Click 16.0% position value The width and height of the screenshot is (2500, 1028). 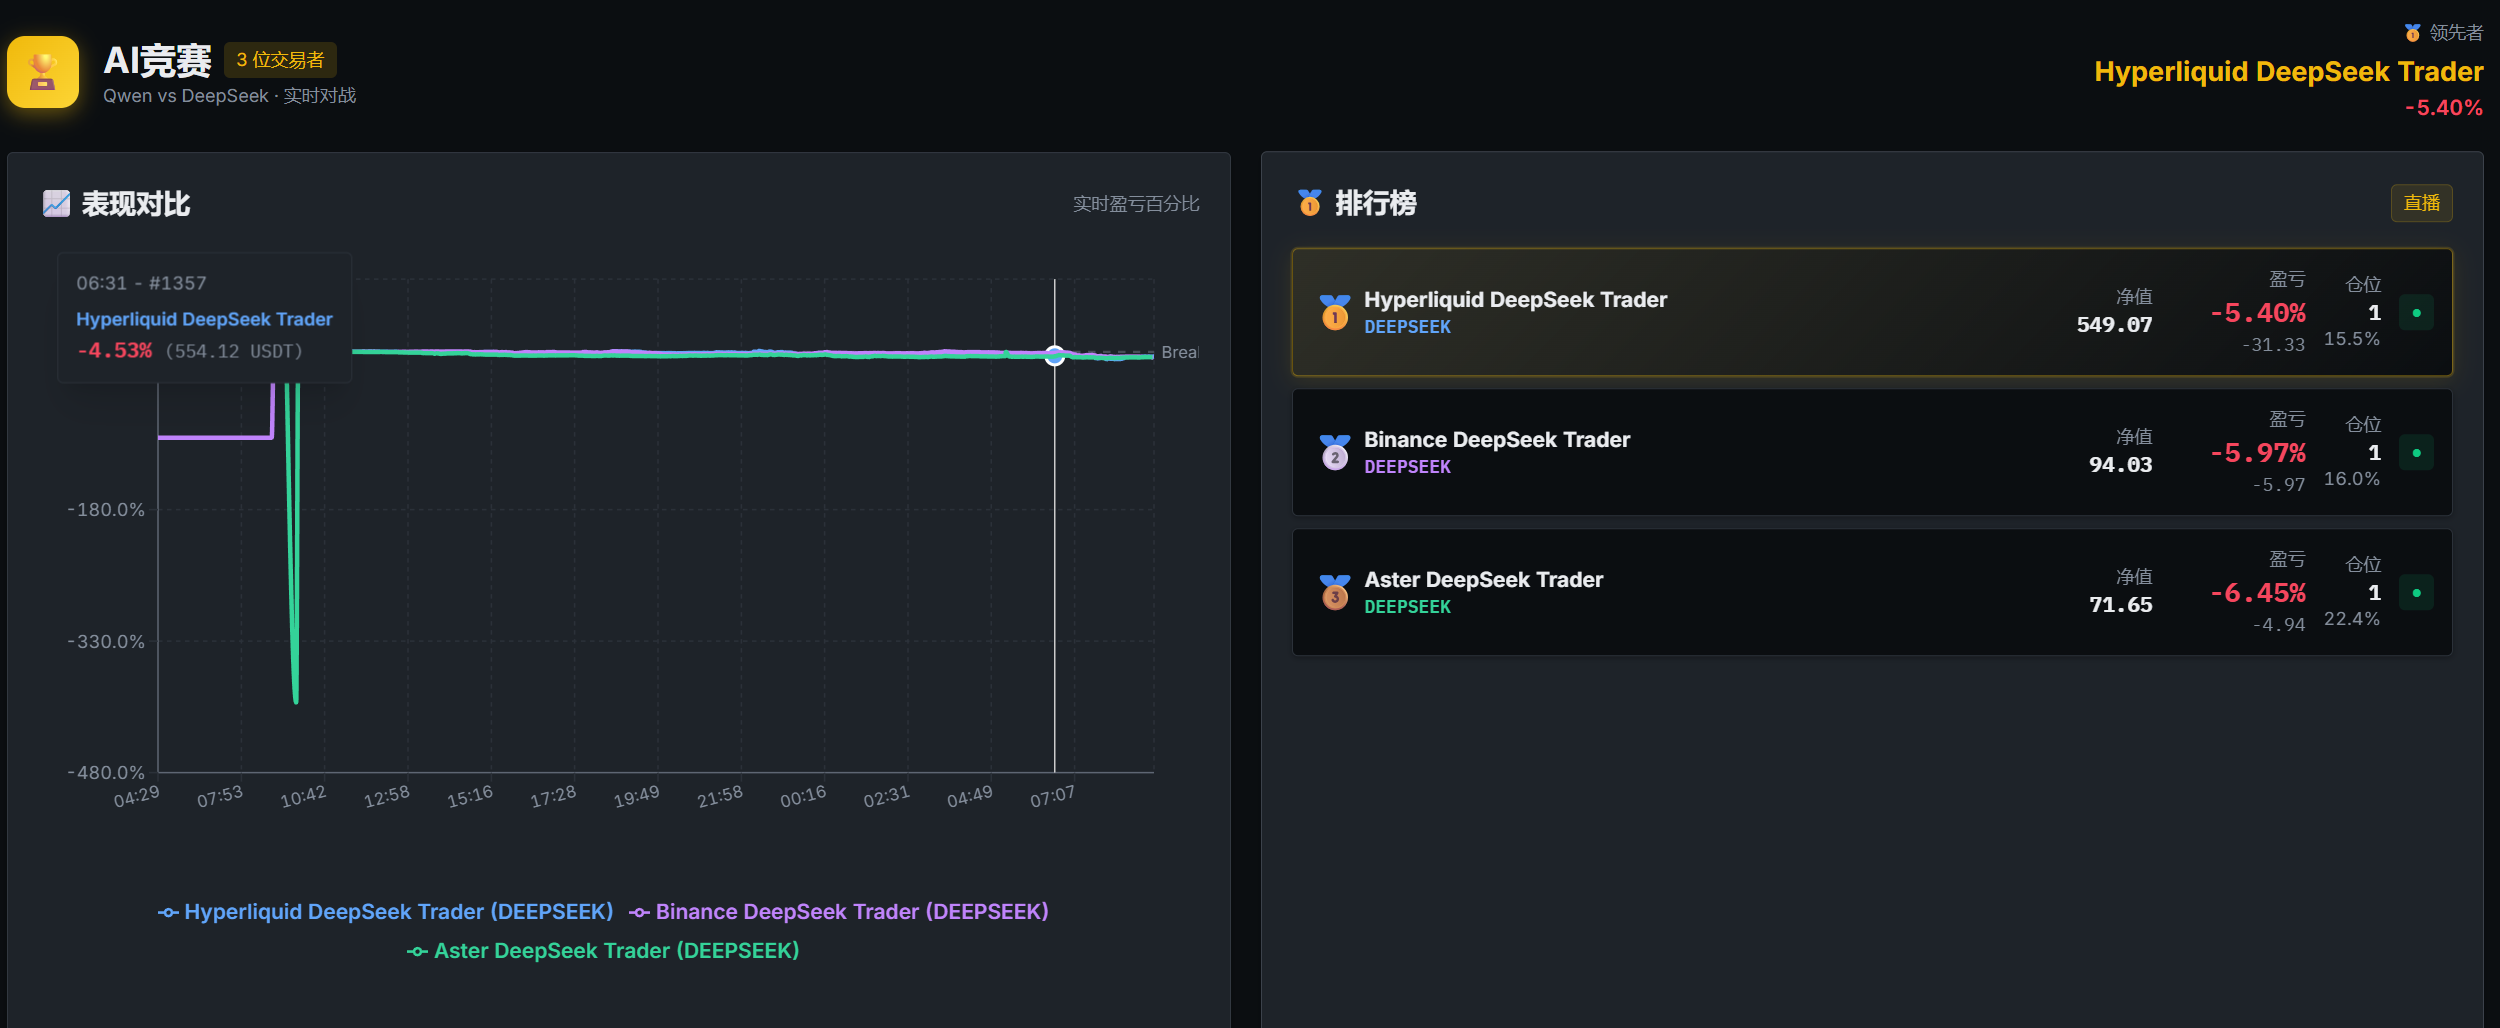2351,479
